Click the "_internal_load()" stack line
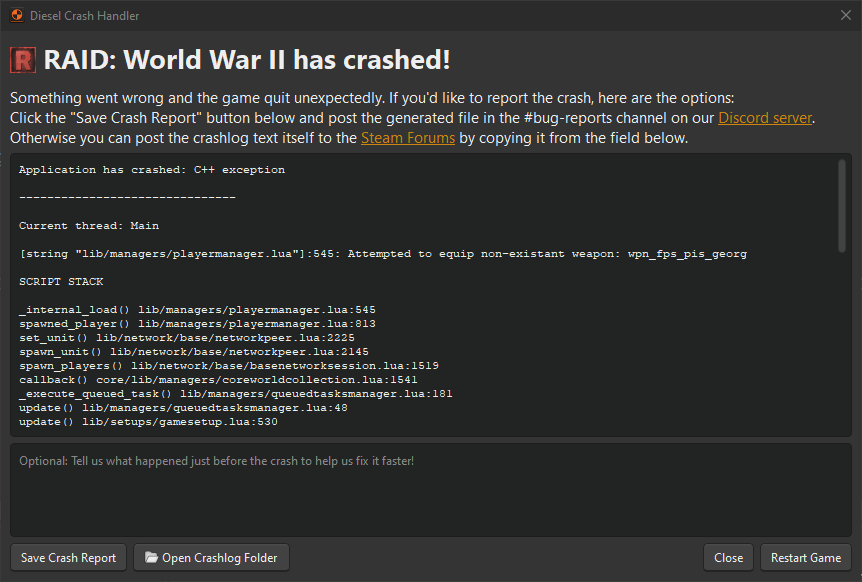The height and width of the screenshot is (582, 862). pos(197,310)
